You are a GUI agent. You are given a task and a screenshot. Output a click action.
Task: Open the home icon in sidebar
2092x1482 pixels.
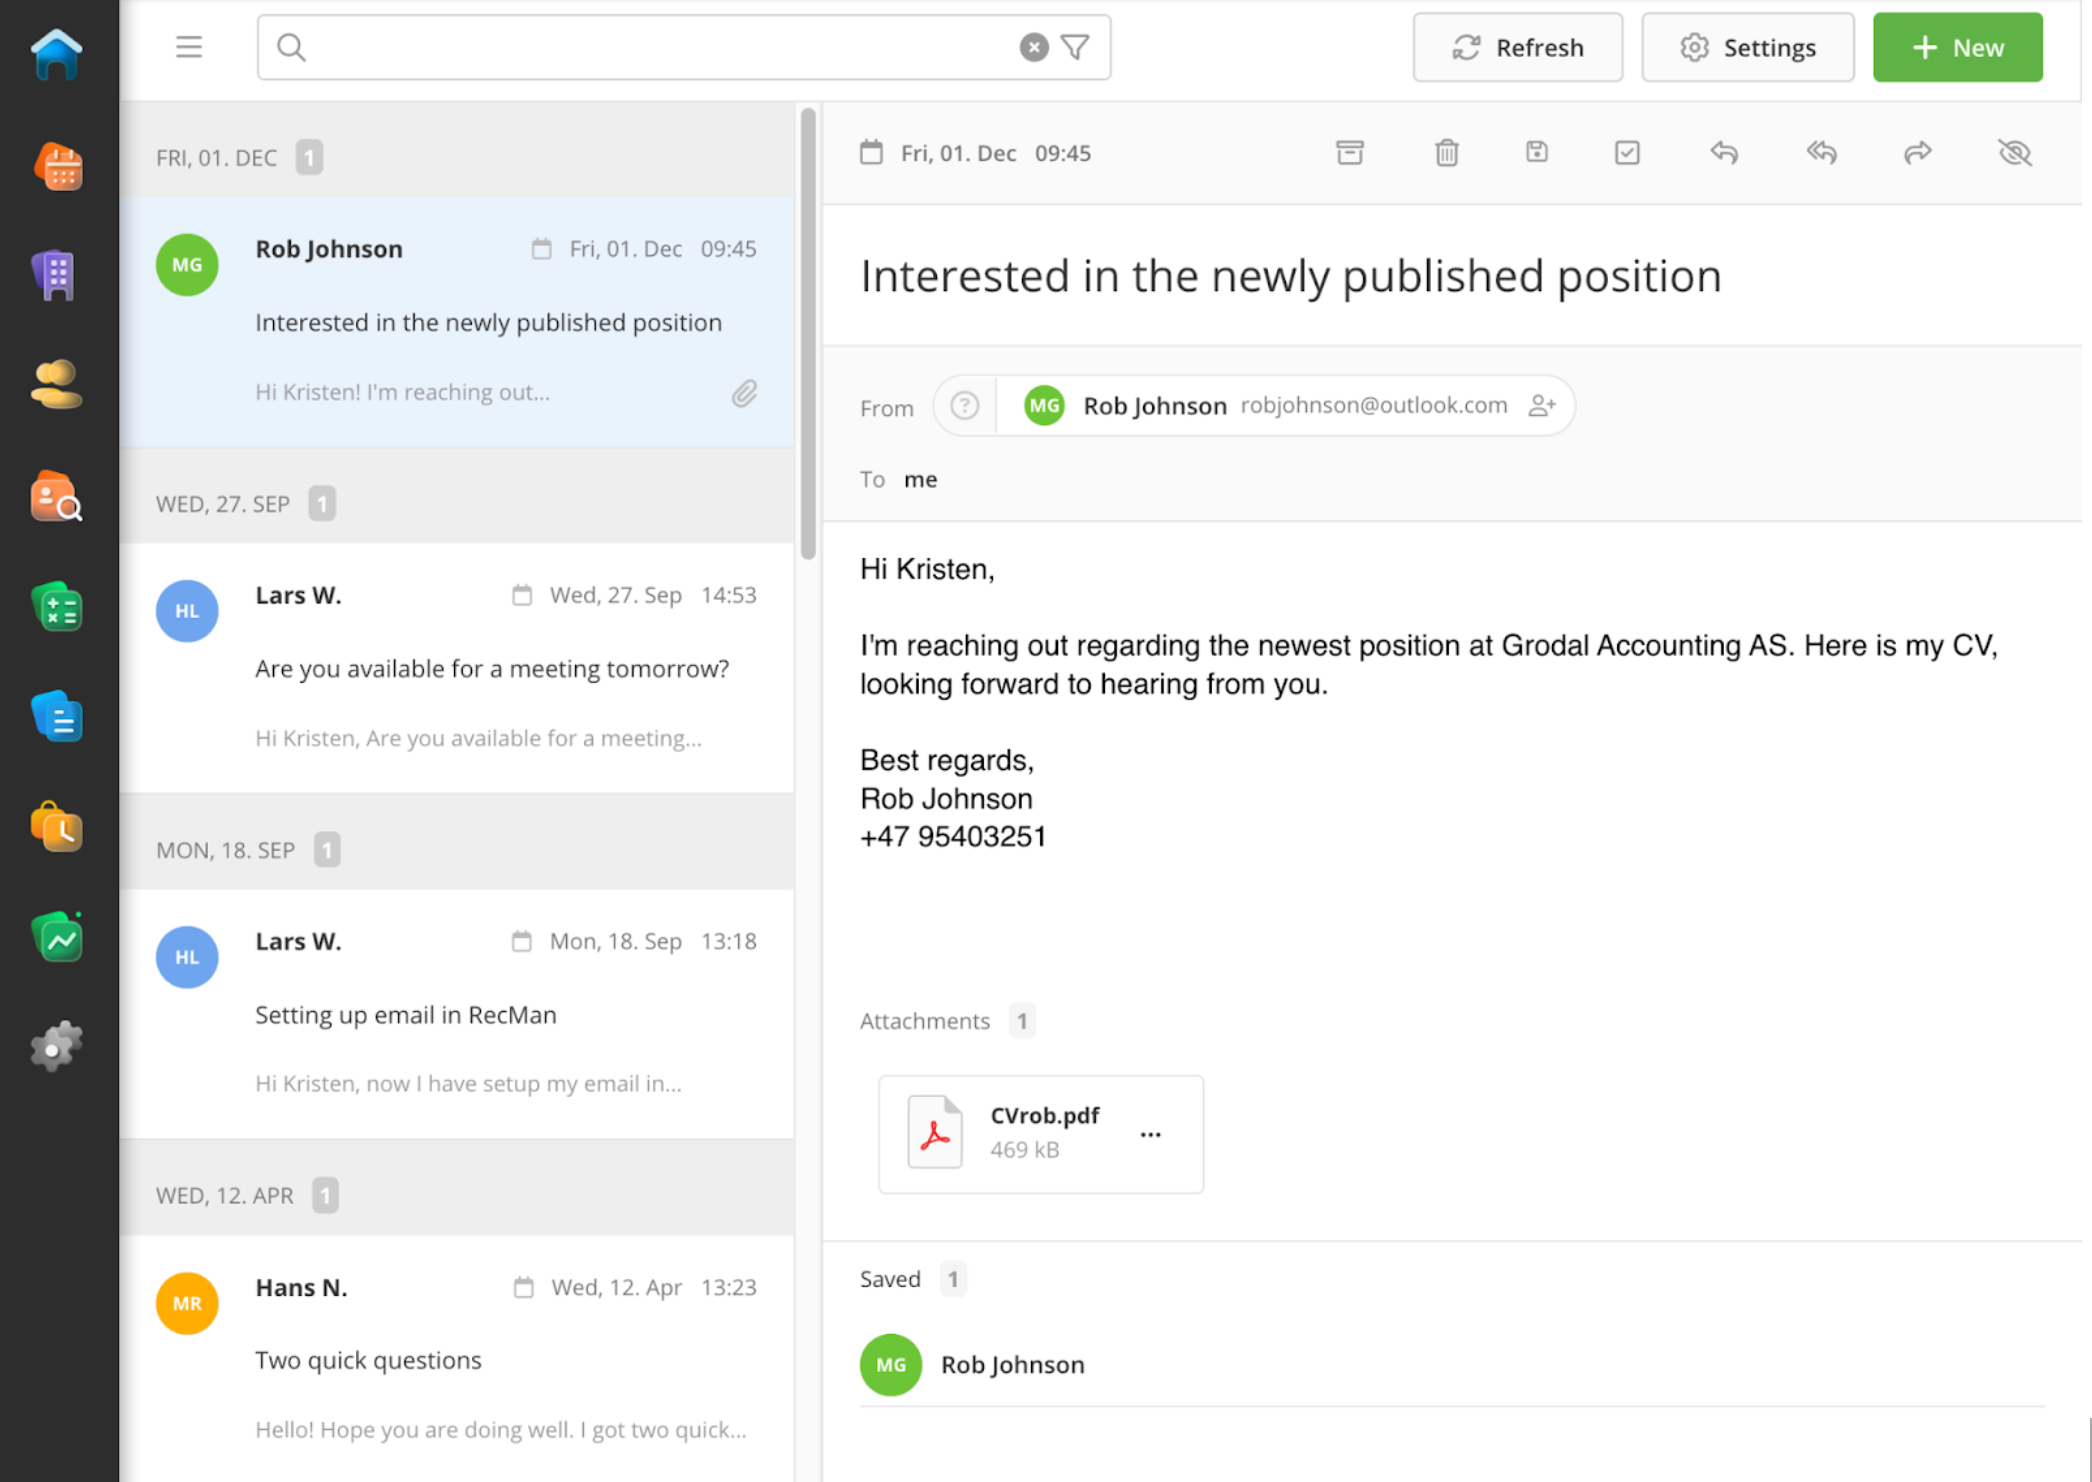point(57,54)
